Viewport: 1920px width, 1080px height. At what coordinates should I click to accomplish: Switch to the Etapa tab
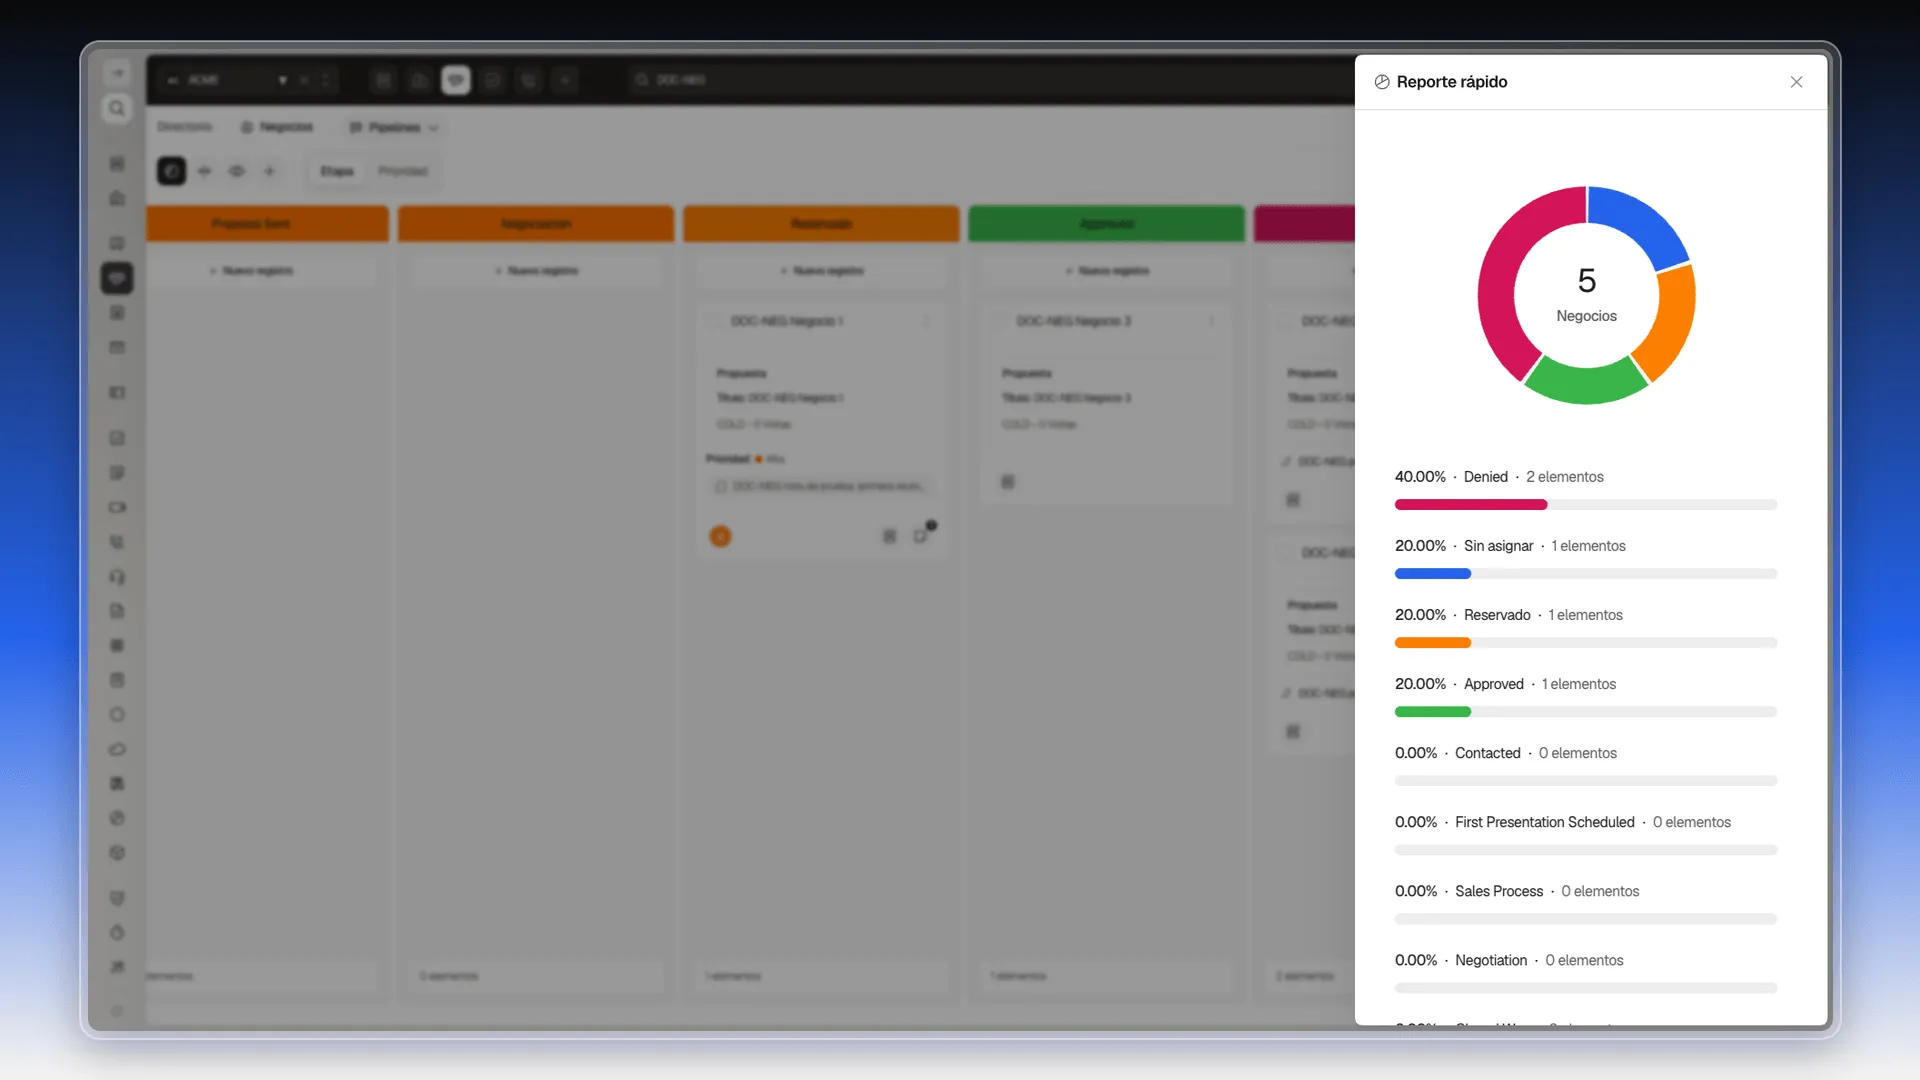tap(337, 171)
